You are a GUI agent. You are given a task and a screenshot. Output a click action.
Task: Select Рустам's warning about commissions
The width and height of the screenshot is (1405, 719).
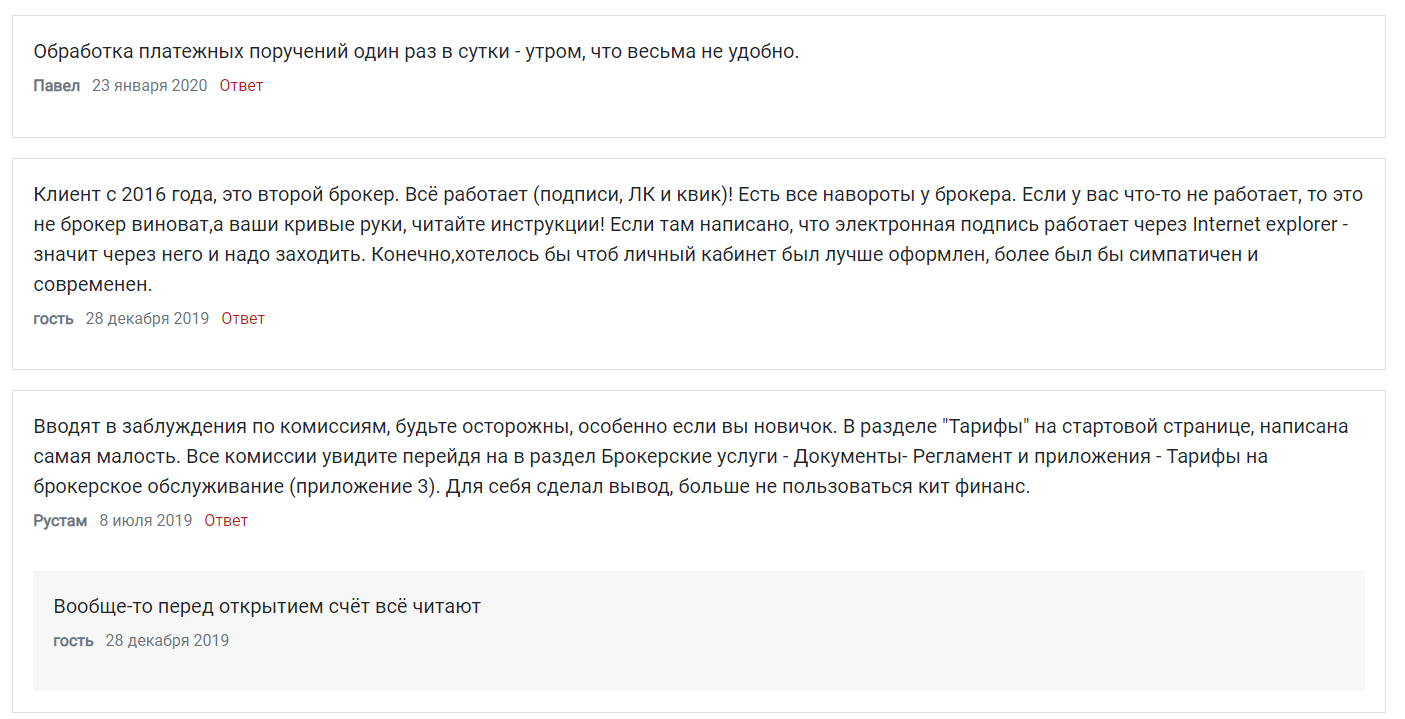pos(690,455)
